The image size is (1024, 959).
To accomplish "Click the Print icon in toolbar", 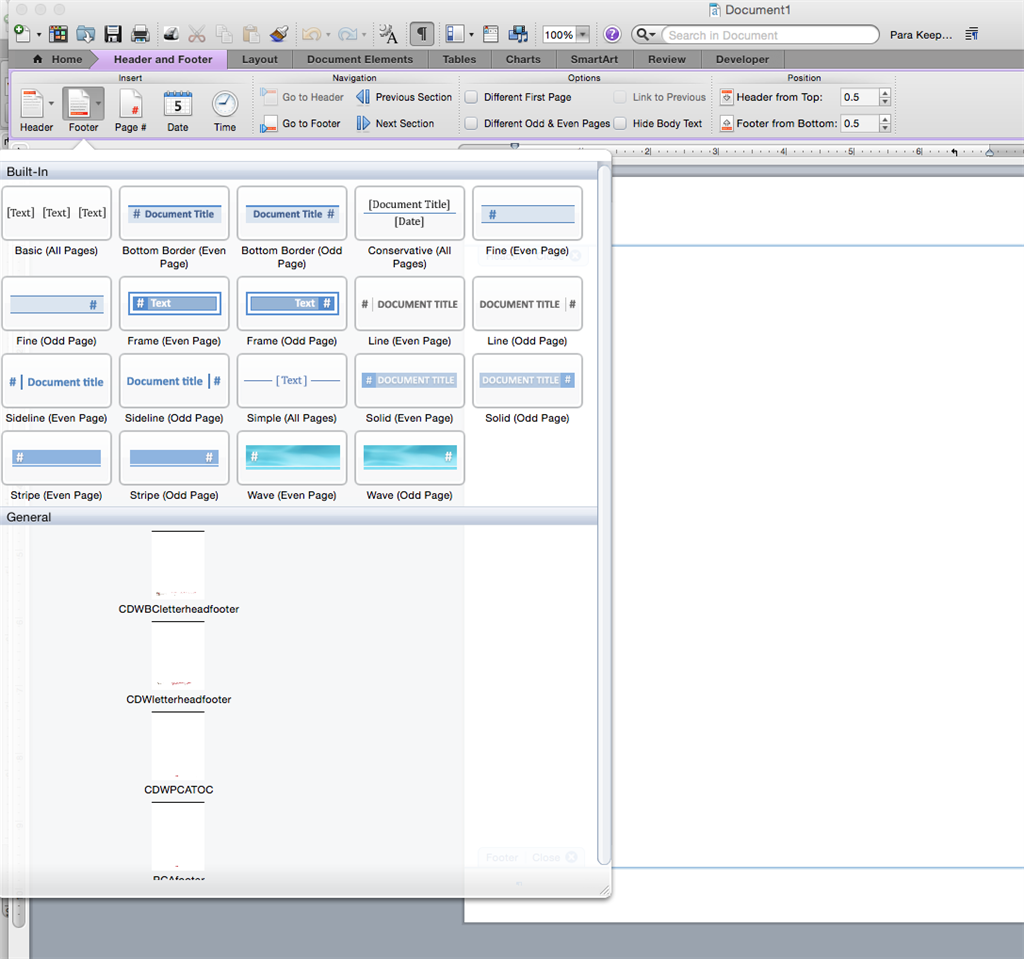I will tap(140, 34).
